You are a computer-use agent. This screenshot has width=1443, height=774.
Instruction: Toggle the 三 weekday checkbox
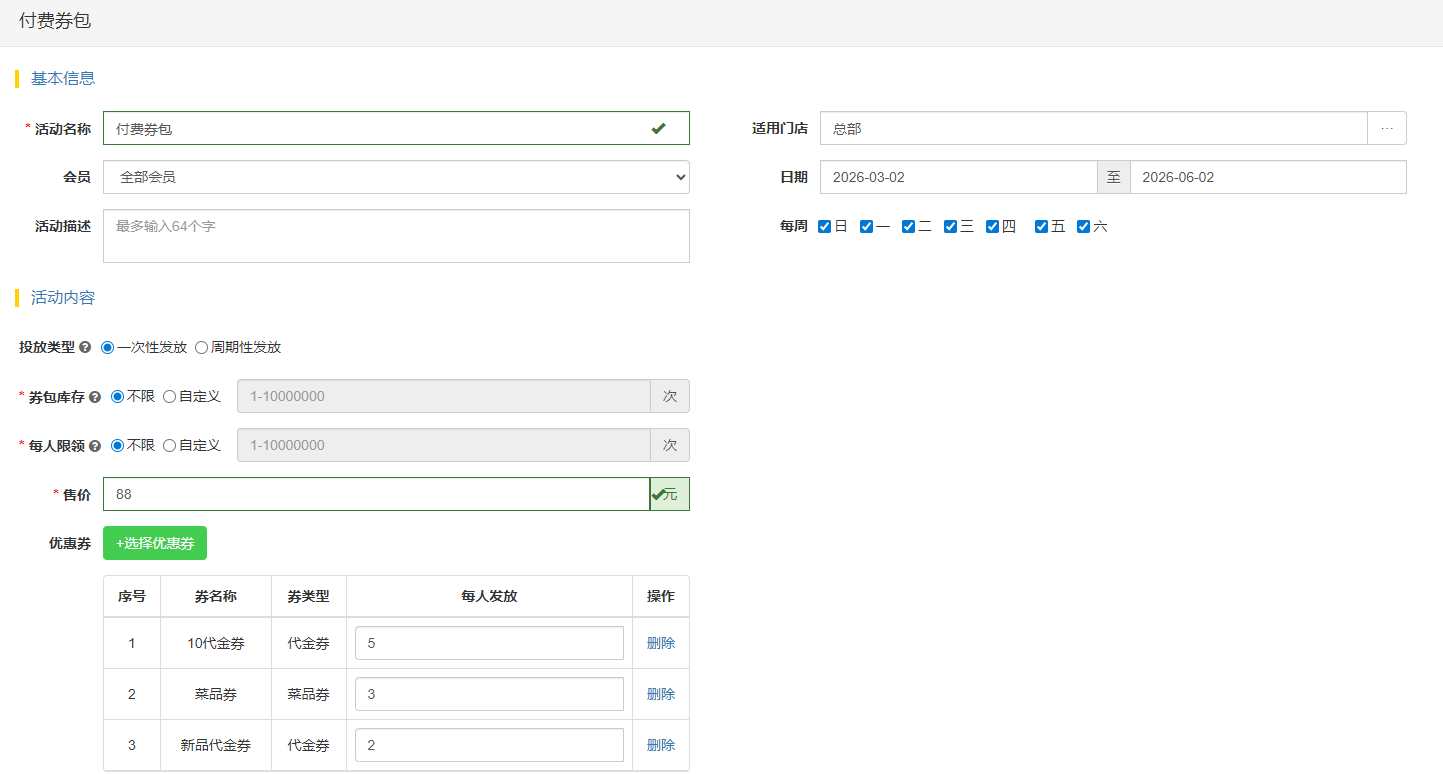pos(951,227)
